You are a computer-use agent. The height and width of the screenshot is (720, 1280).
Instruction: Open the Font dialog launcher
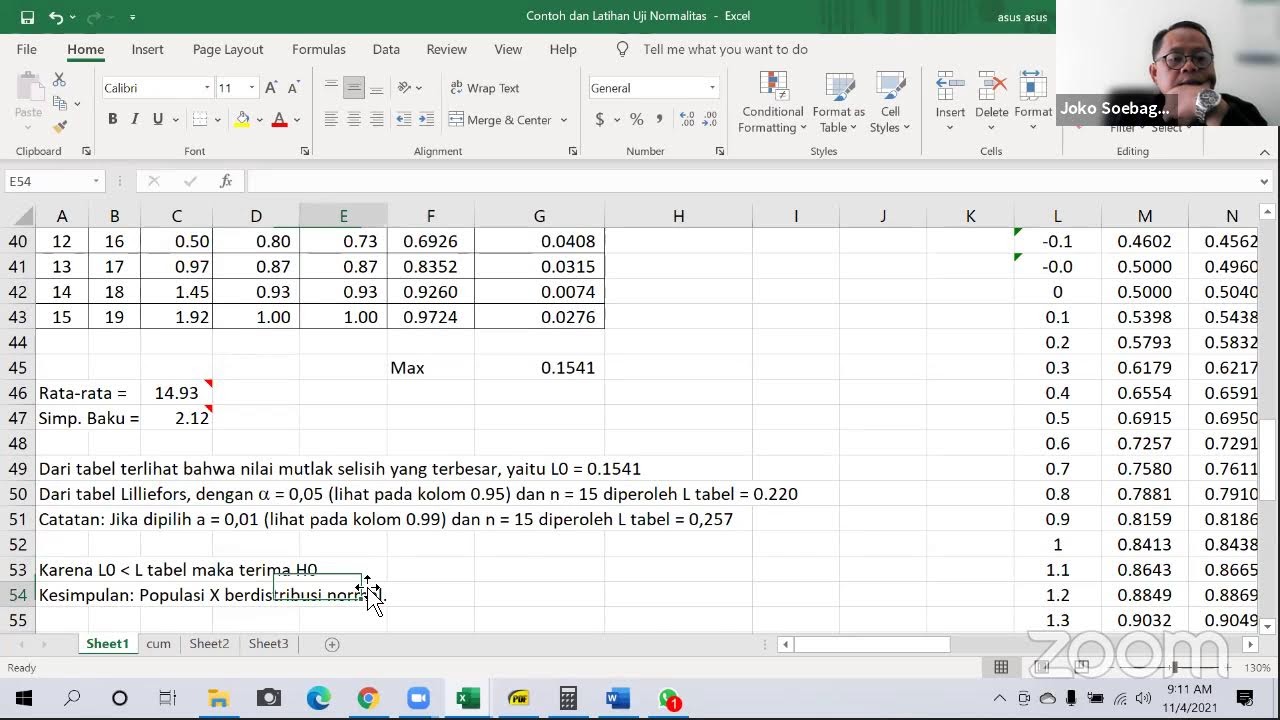305,151
